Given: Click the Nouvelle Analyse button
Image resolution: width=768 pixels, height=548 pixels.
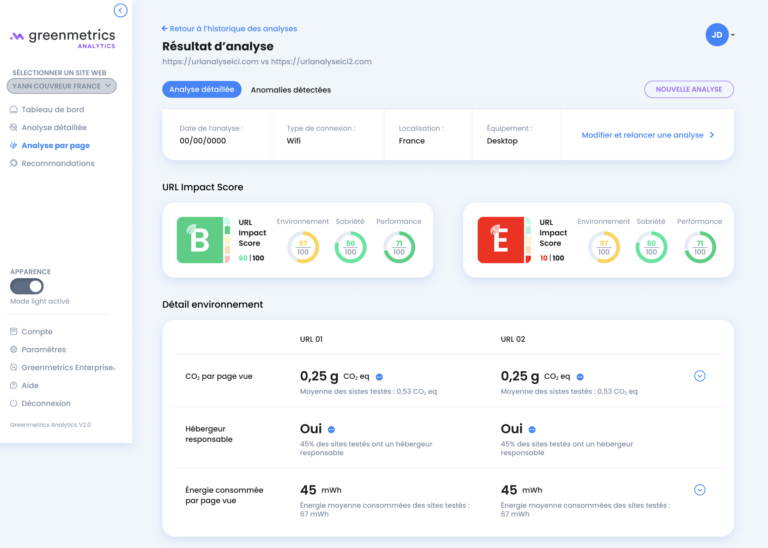Looking at the screenshot, I should click(x=689, y=89).
